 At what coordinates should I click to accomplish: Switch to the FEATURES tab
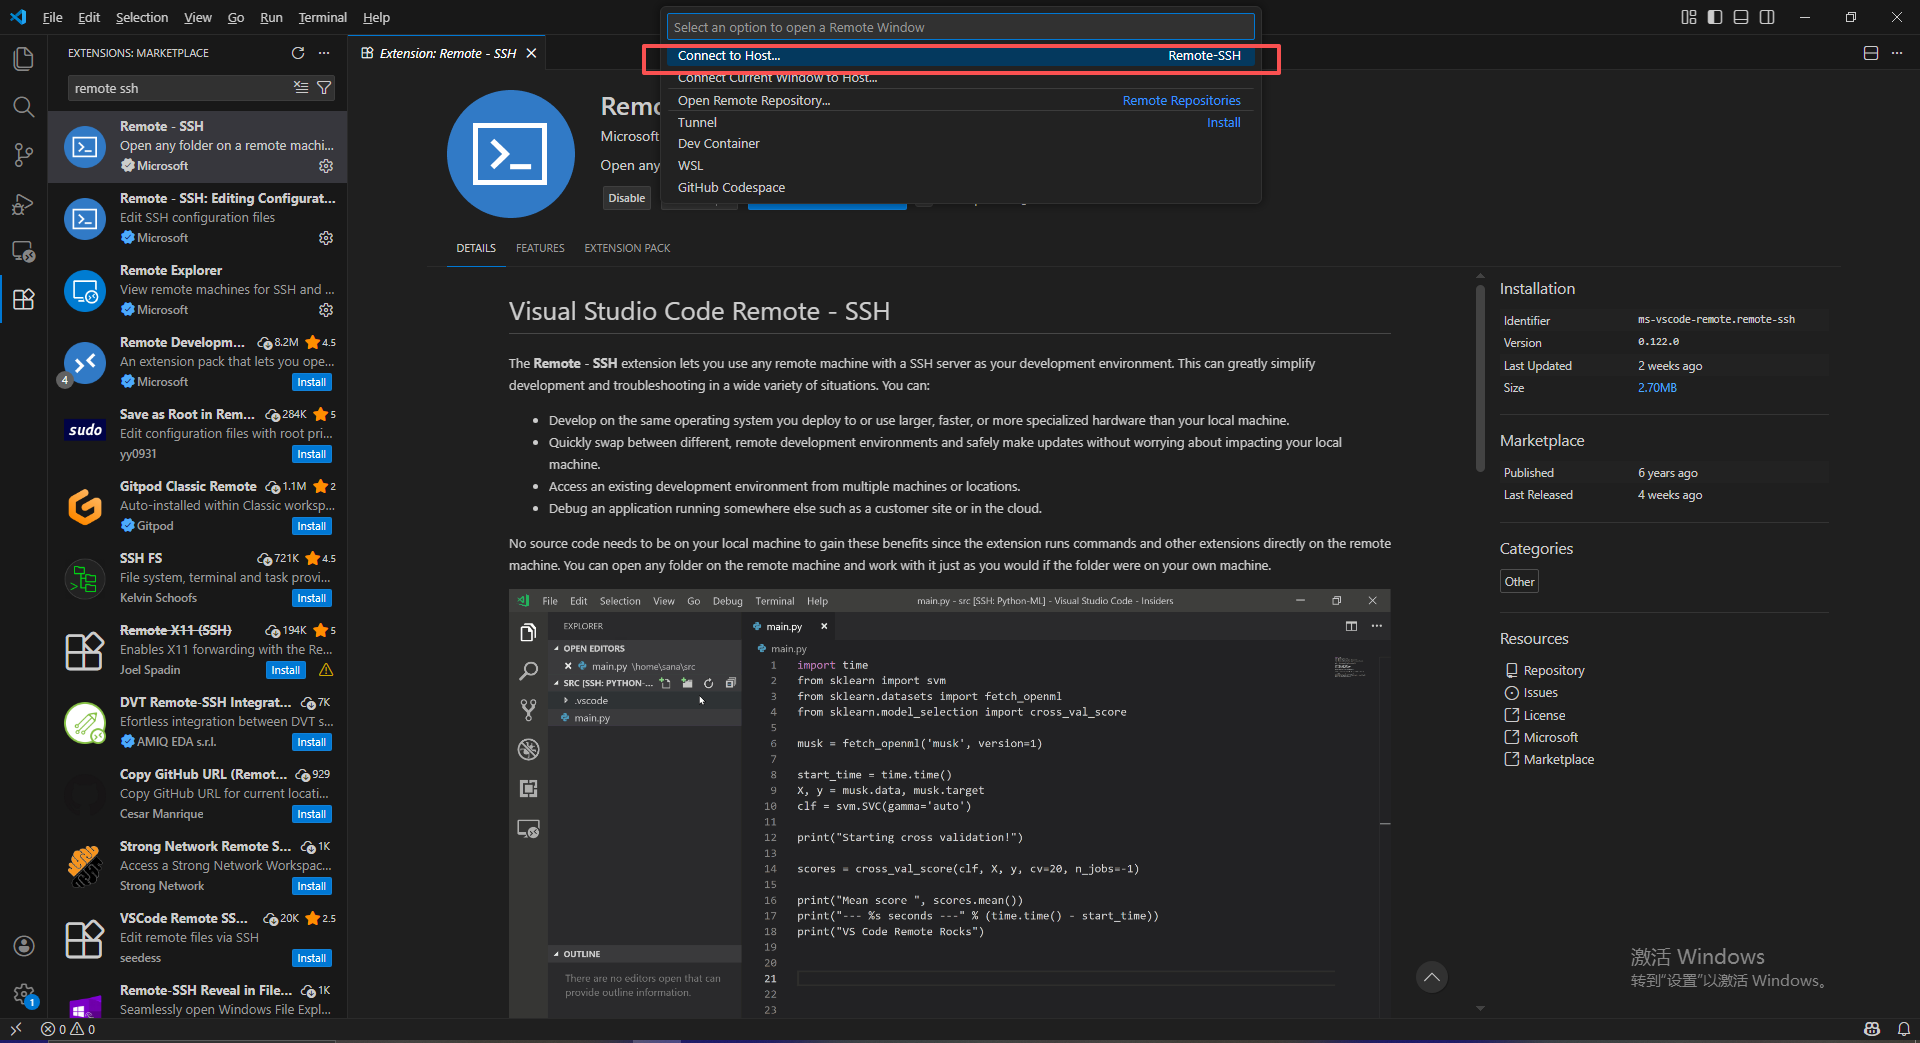click(540, 248)
